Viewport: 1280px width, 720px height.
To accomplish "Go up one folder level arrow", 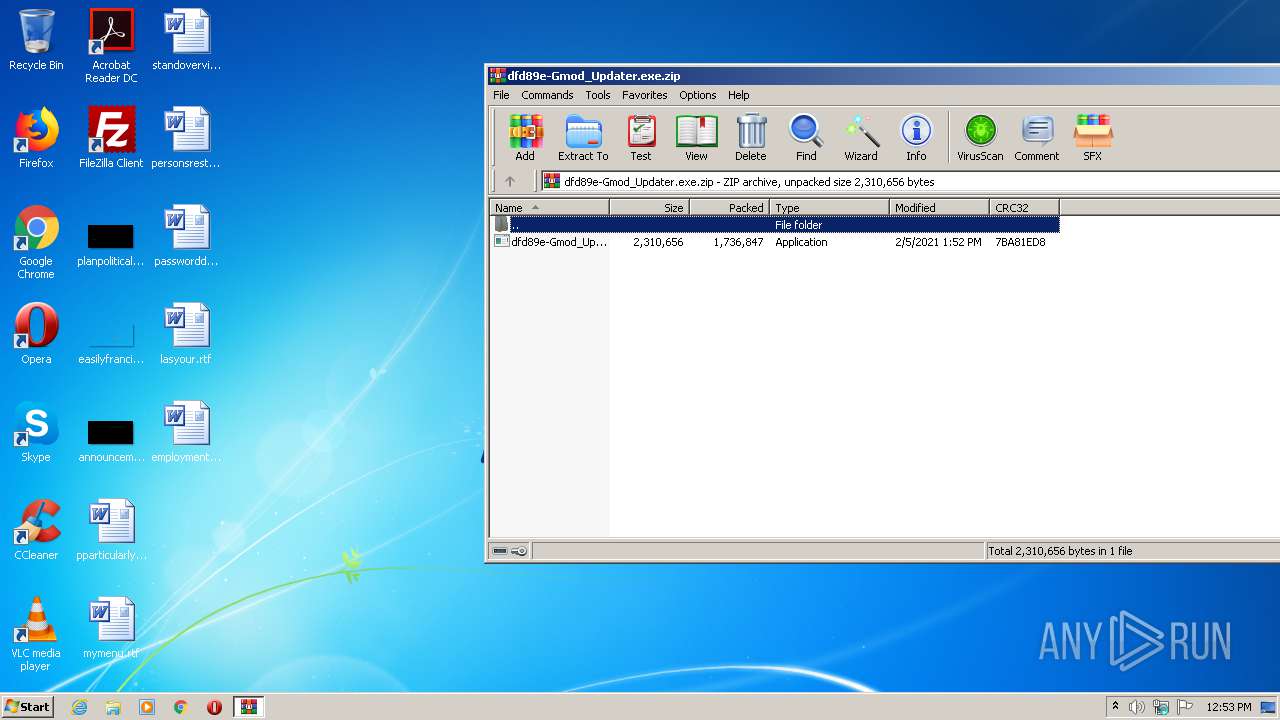I will click(x=510, y=181).
